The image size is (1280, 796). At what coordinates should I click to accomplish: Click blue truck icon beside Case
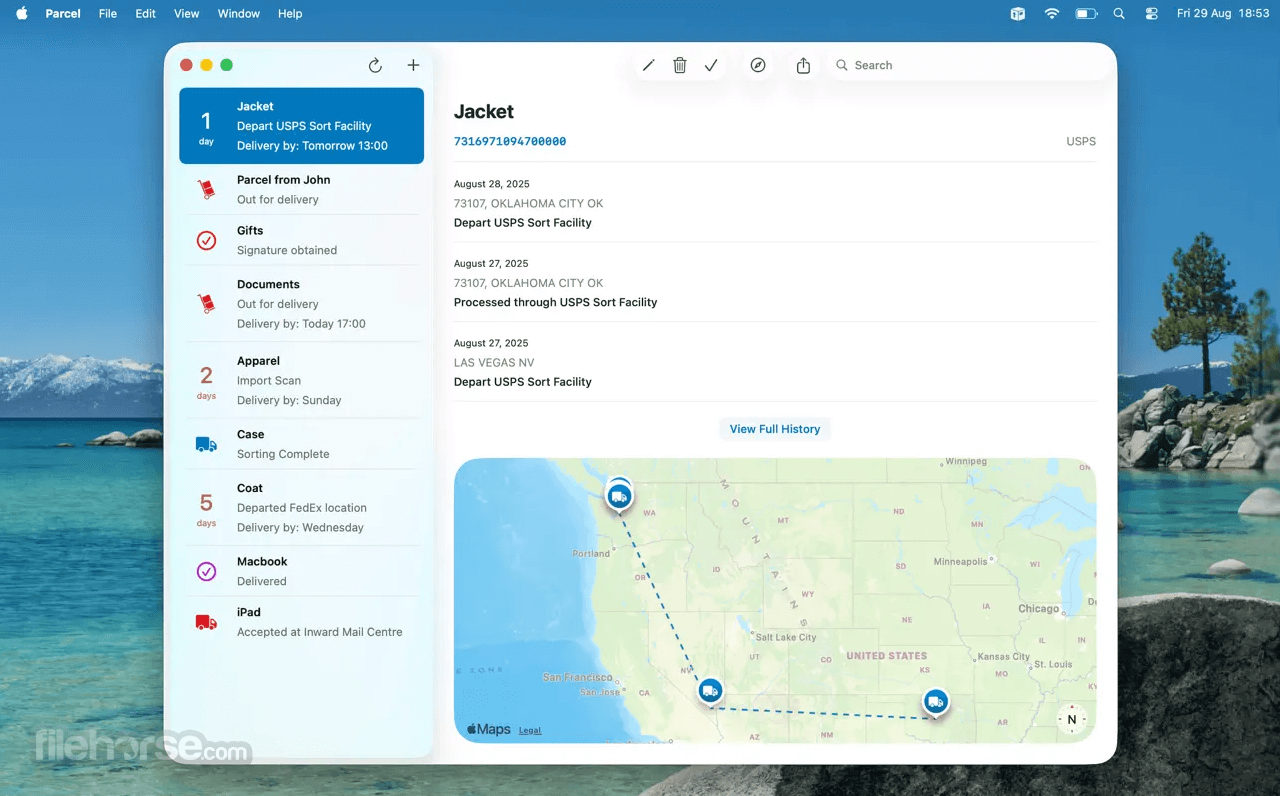tap(206, 444)
